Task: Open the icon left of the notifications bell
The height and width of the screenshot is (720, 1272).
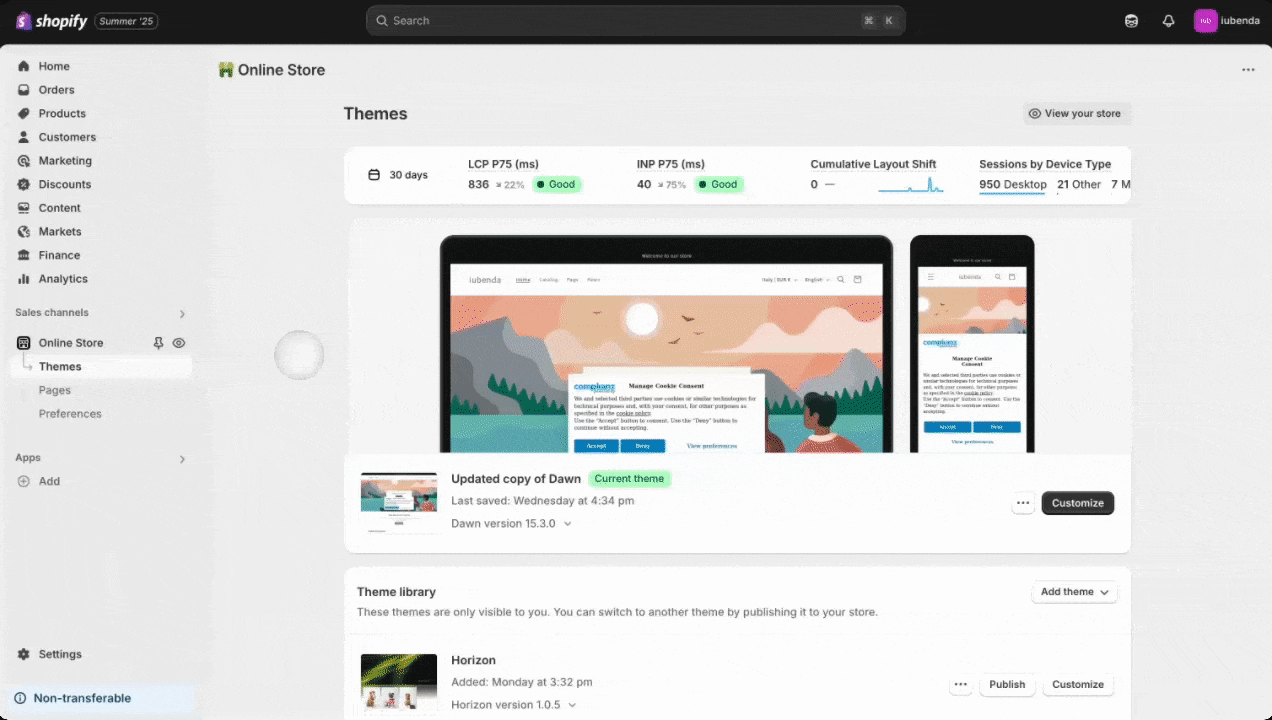Action: [1131, 21]
